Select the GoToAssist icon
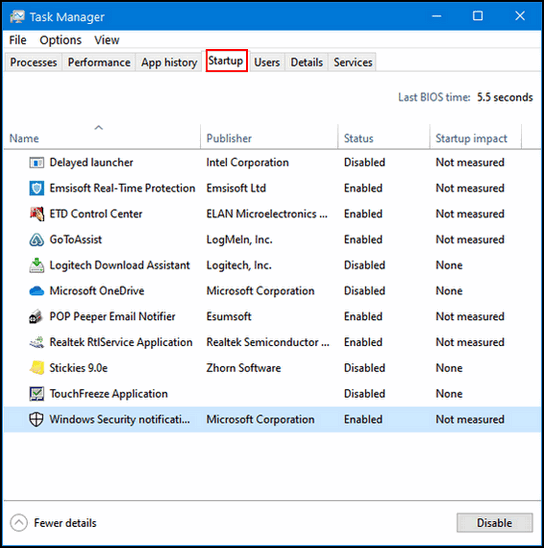This screenshot has height=548, width=544. (36, 240)
